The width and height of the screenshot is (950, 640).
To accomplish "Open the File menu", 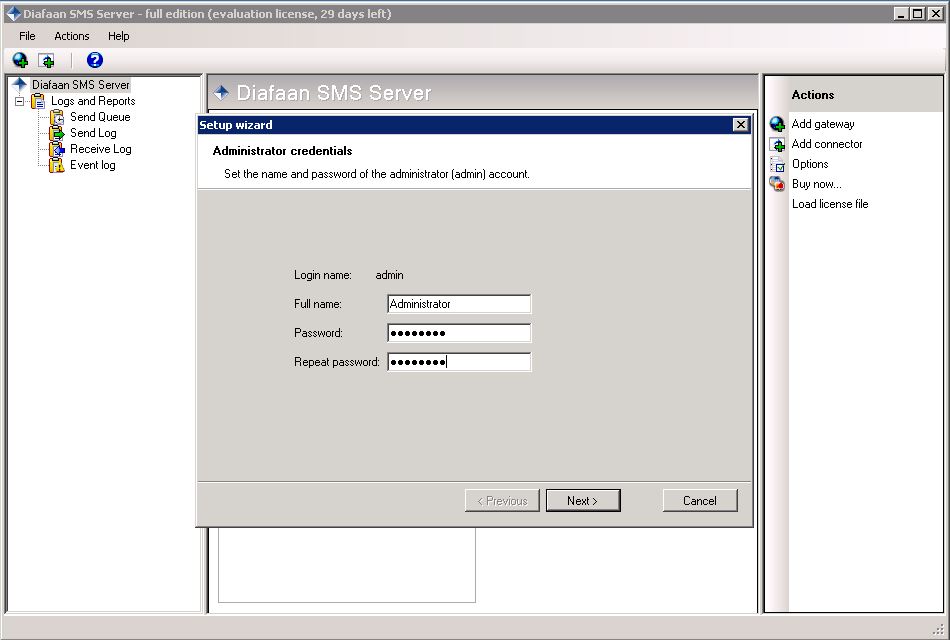I will pyautogui.click(x=26, y=36).
